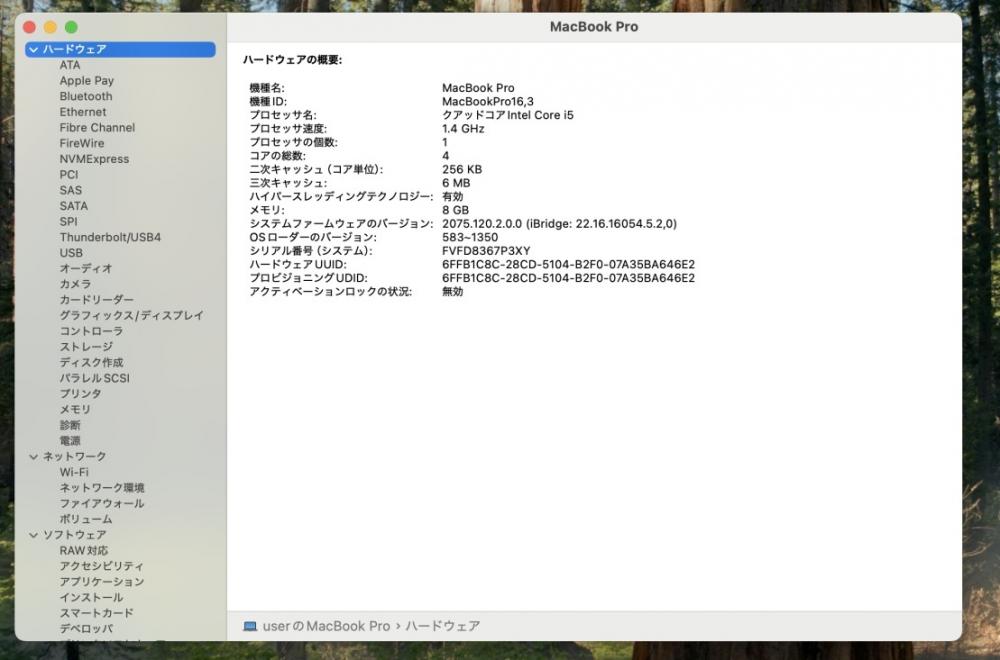The height and width of the screenshot is (660, 1000).
Task: Open グラフィックス/ディスプレイ entry
Action: 131,315
